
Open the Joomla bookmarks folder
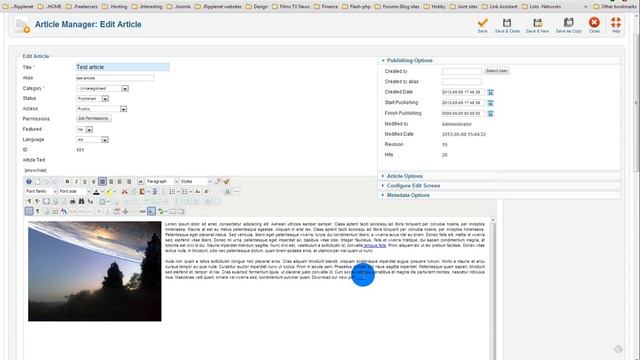tap(178, 7)
